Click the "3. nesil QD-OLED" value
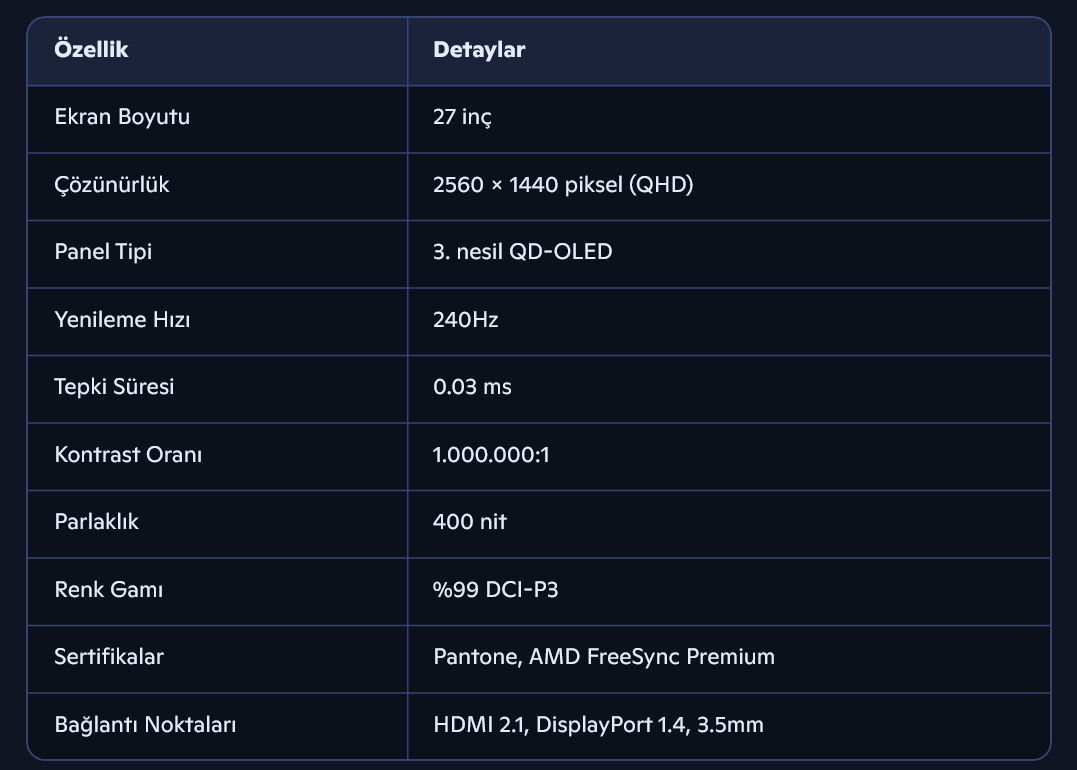 point(522,252)
